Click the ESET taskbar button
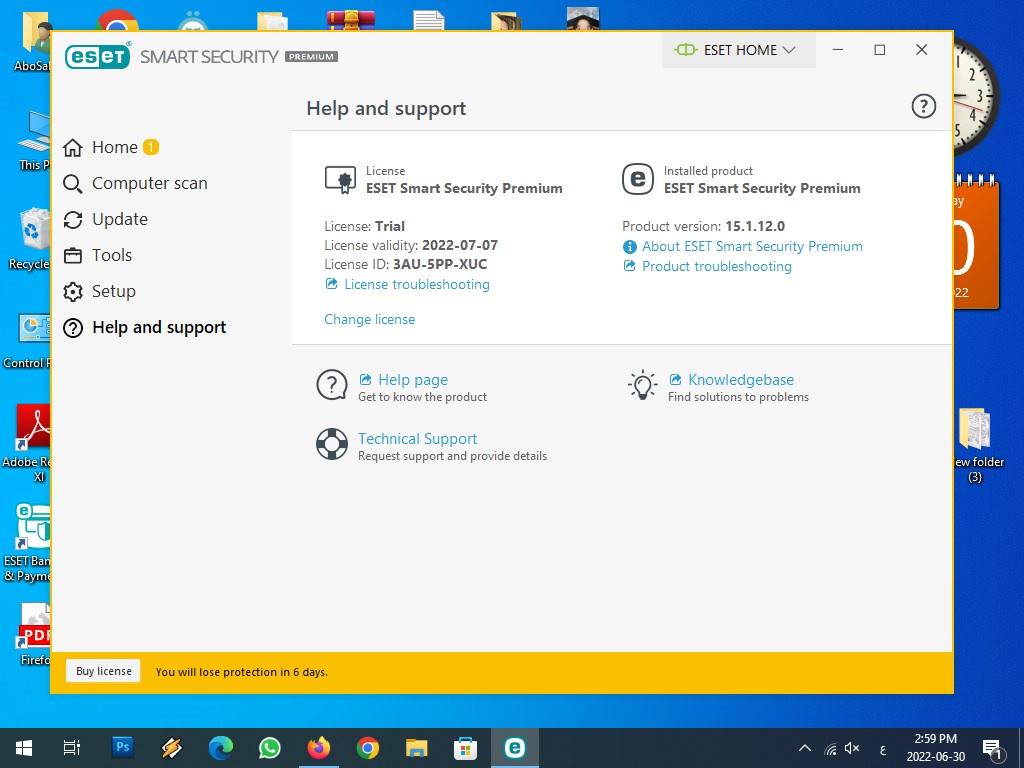 [x=515, y=748]
